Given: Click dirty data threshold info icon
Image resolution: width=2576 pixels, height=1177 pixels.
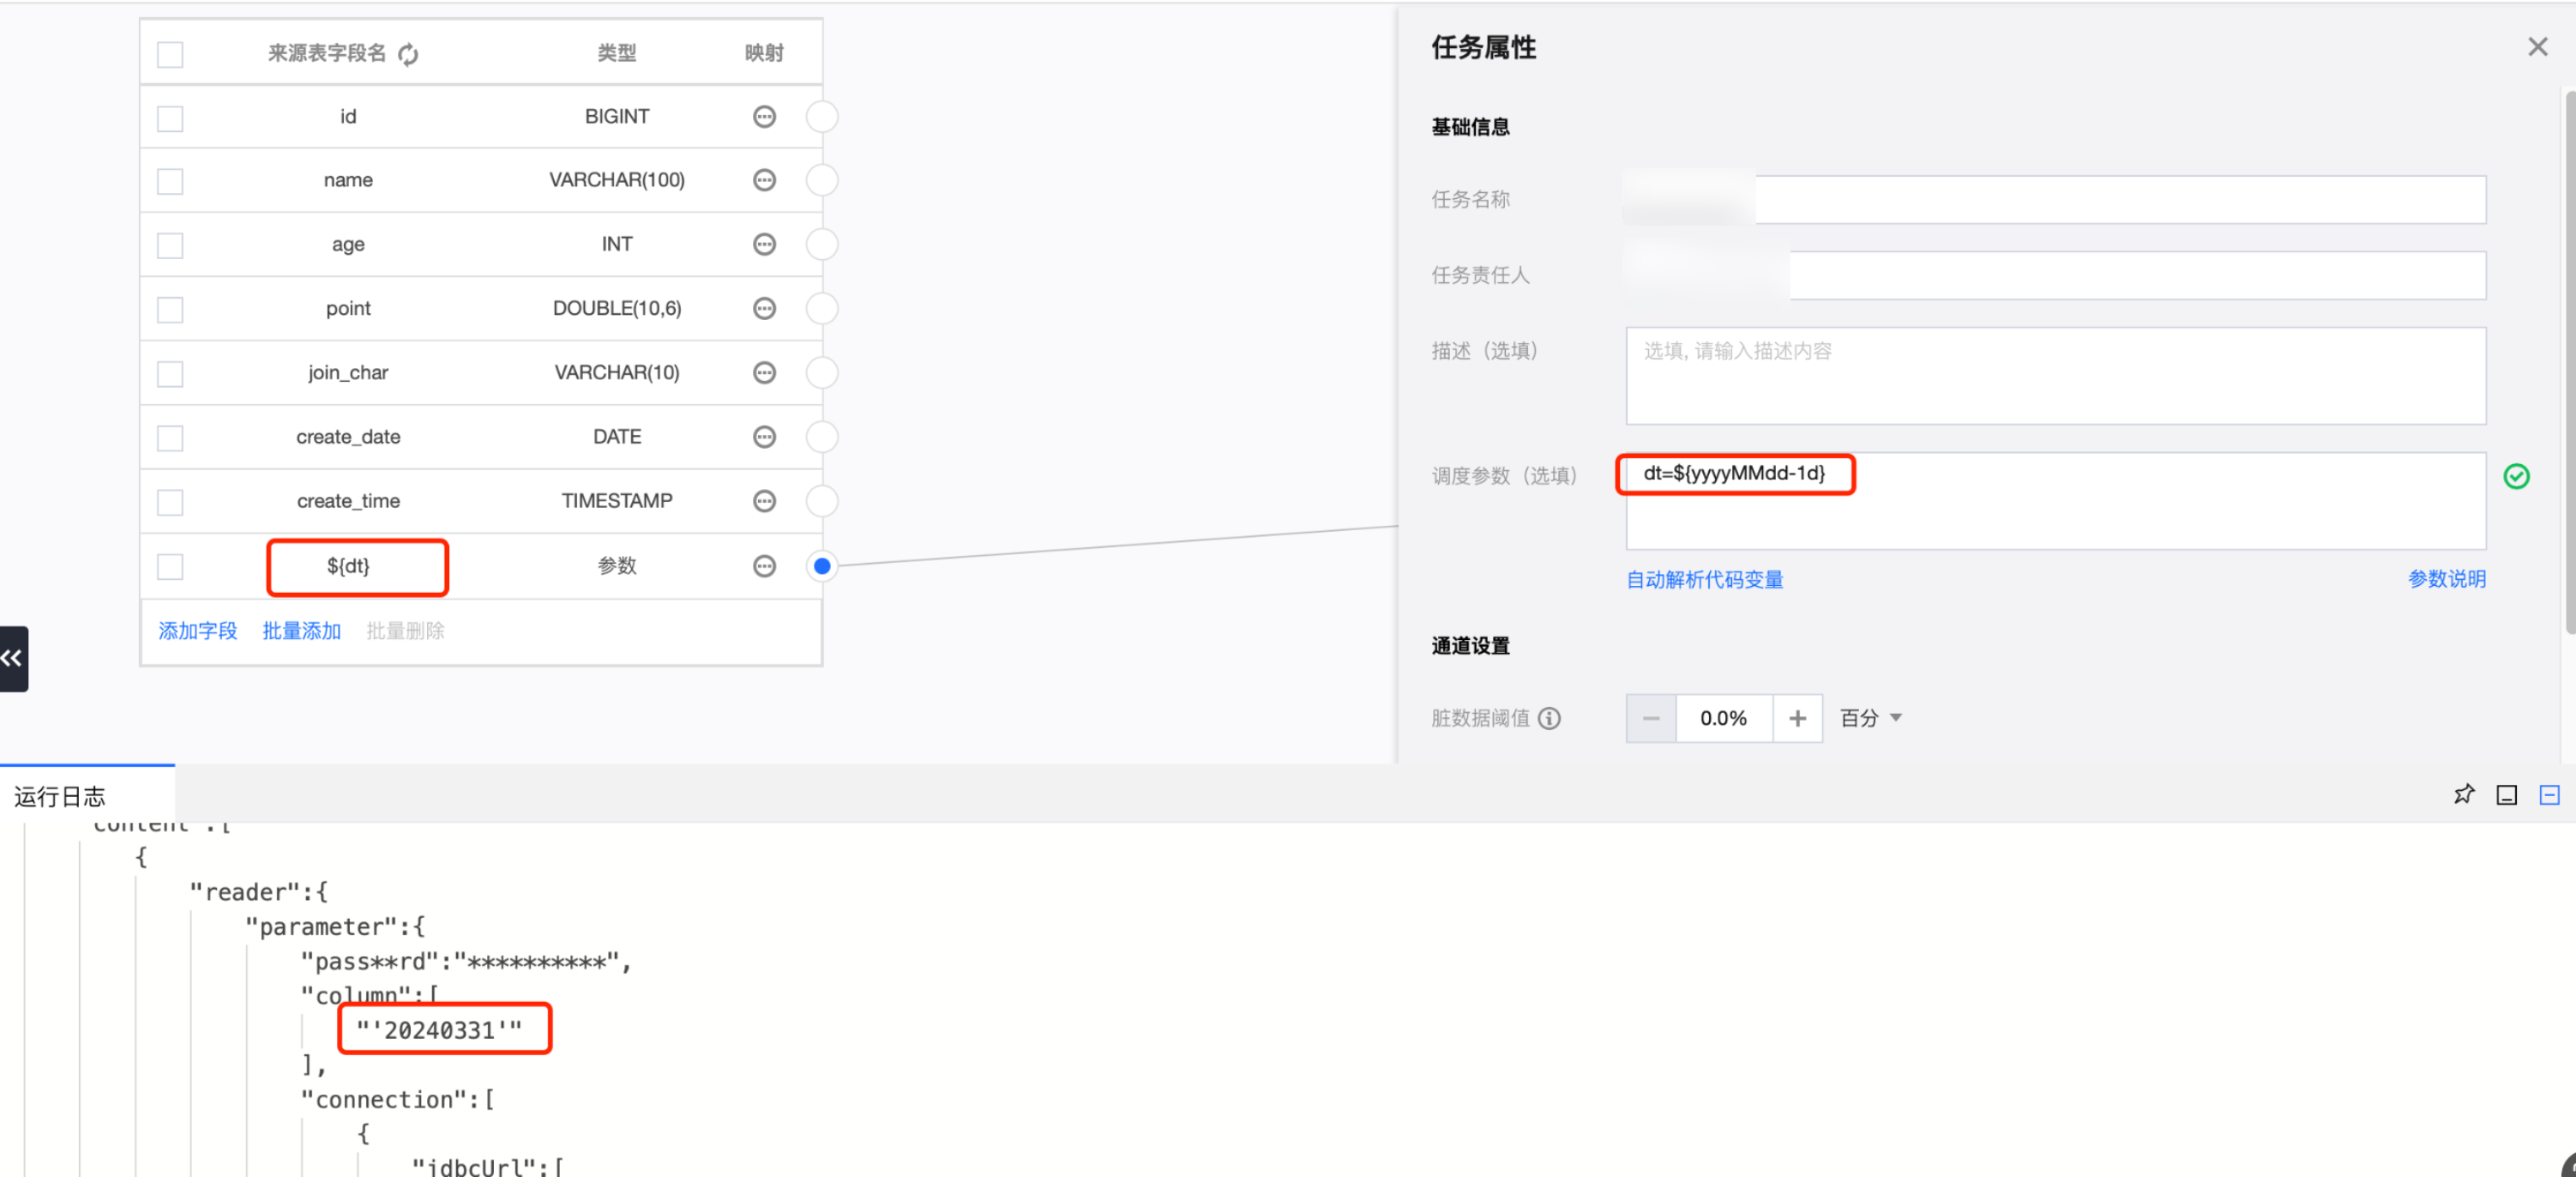Looking at the screenshot, I should [1549, 718].
